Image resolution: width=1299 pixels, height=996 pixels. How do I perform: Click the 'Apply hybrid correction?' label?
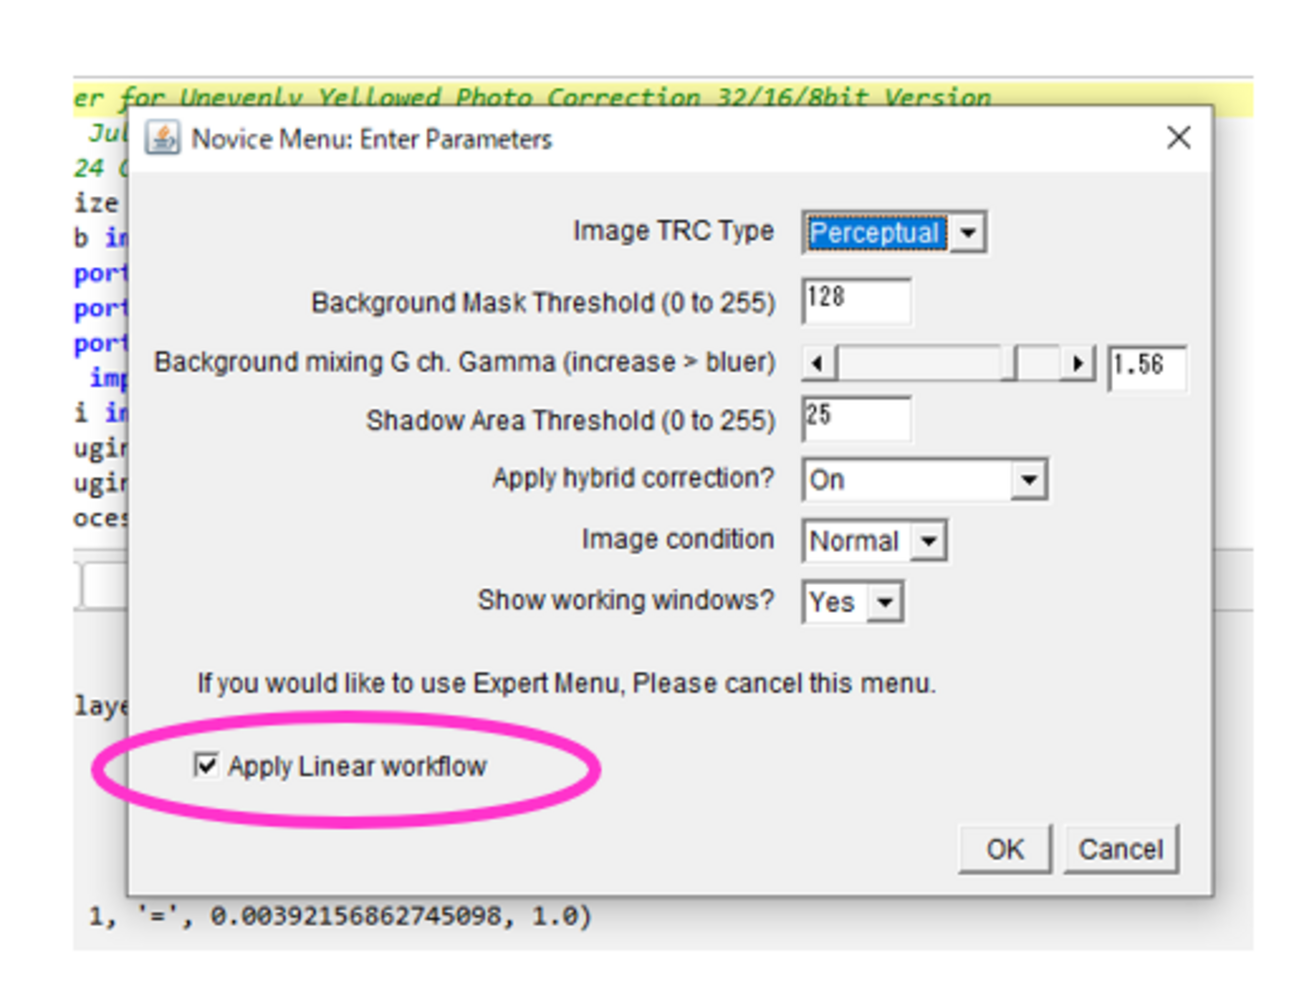pos(633,478)
